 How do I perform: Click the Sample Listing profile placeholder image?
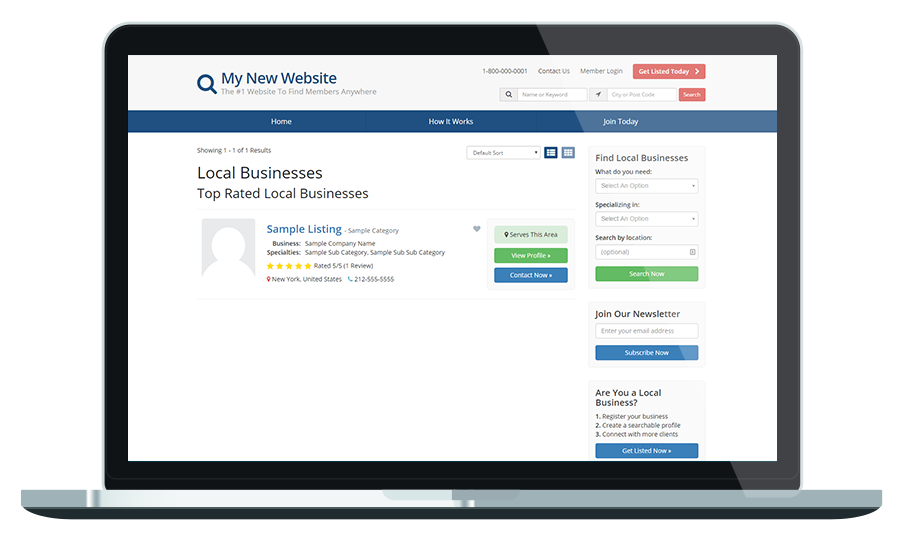(x=228, y=248)
